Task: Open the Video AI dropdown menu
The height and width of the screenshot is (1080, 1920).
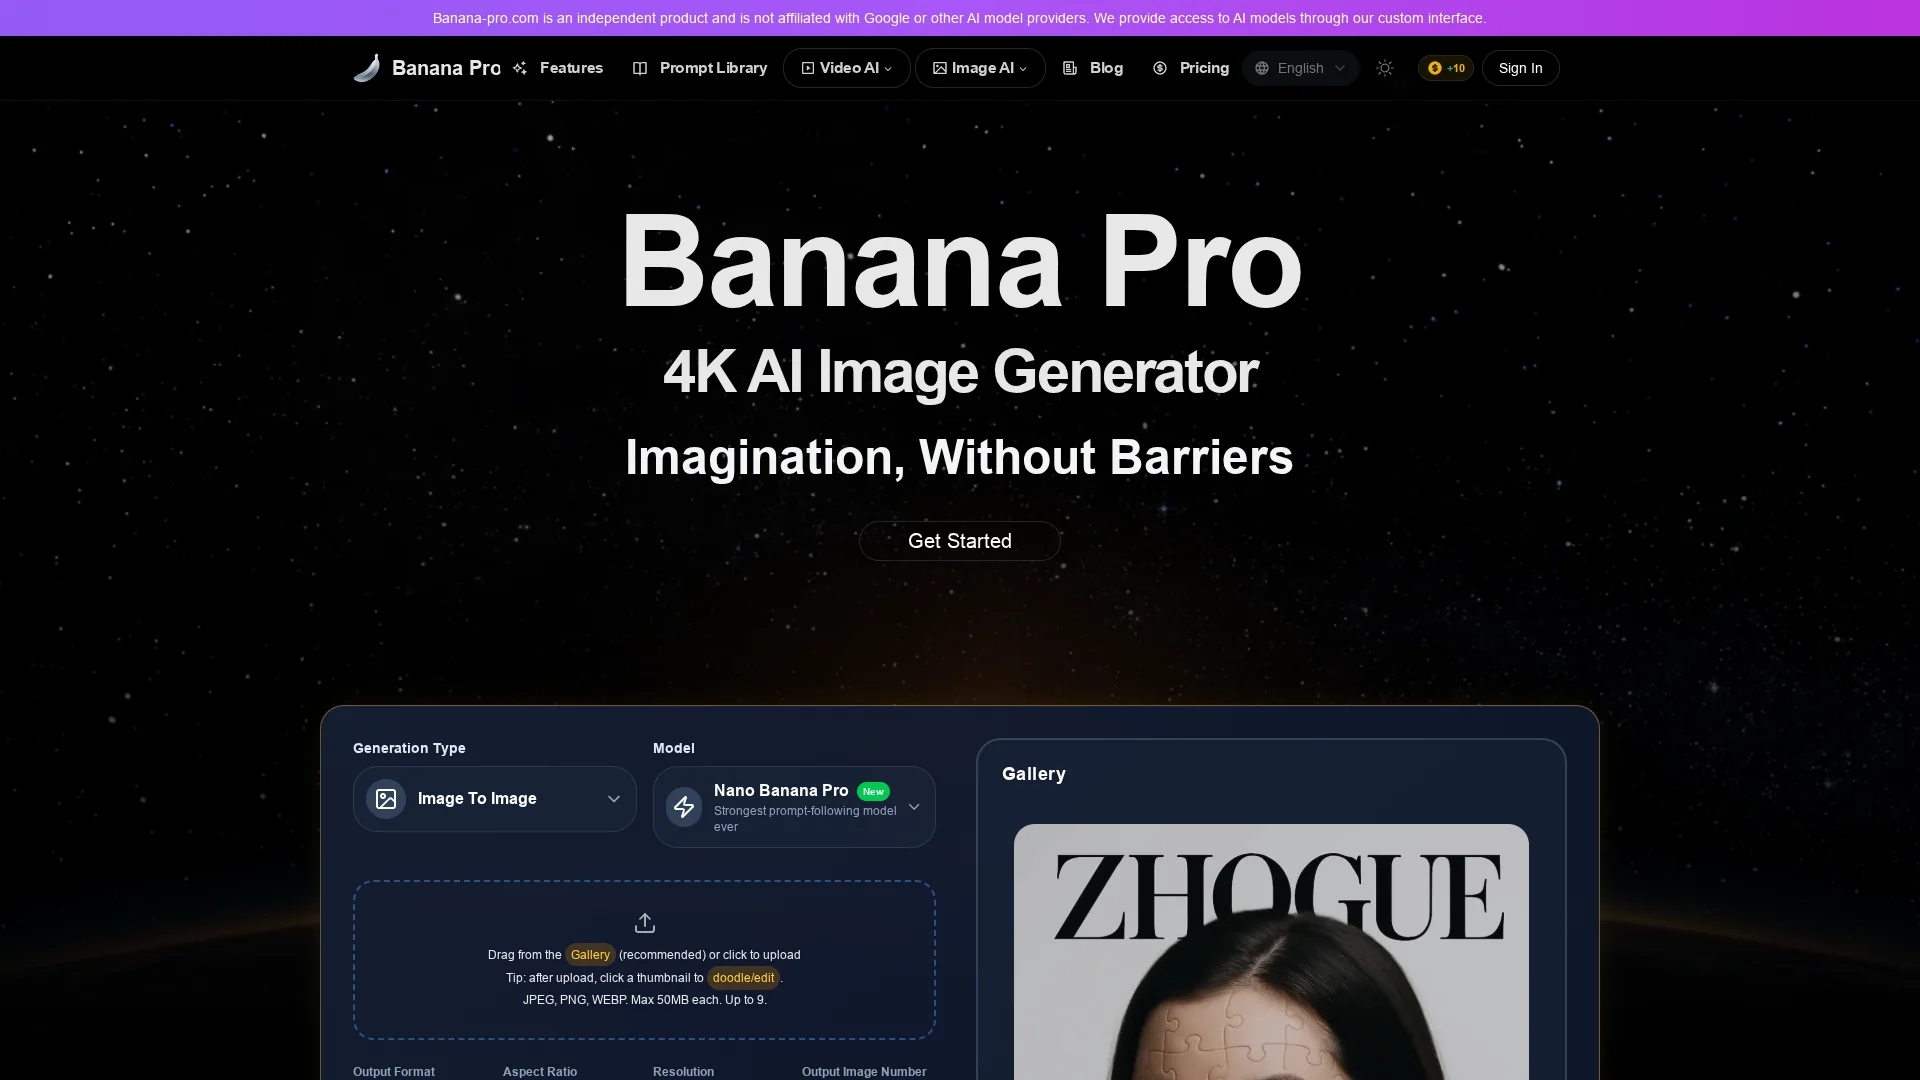Action: [x=846, y=68]
